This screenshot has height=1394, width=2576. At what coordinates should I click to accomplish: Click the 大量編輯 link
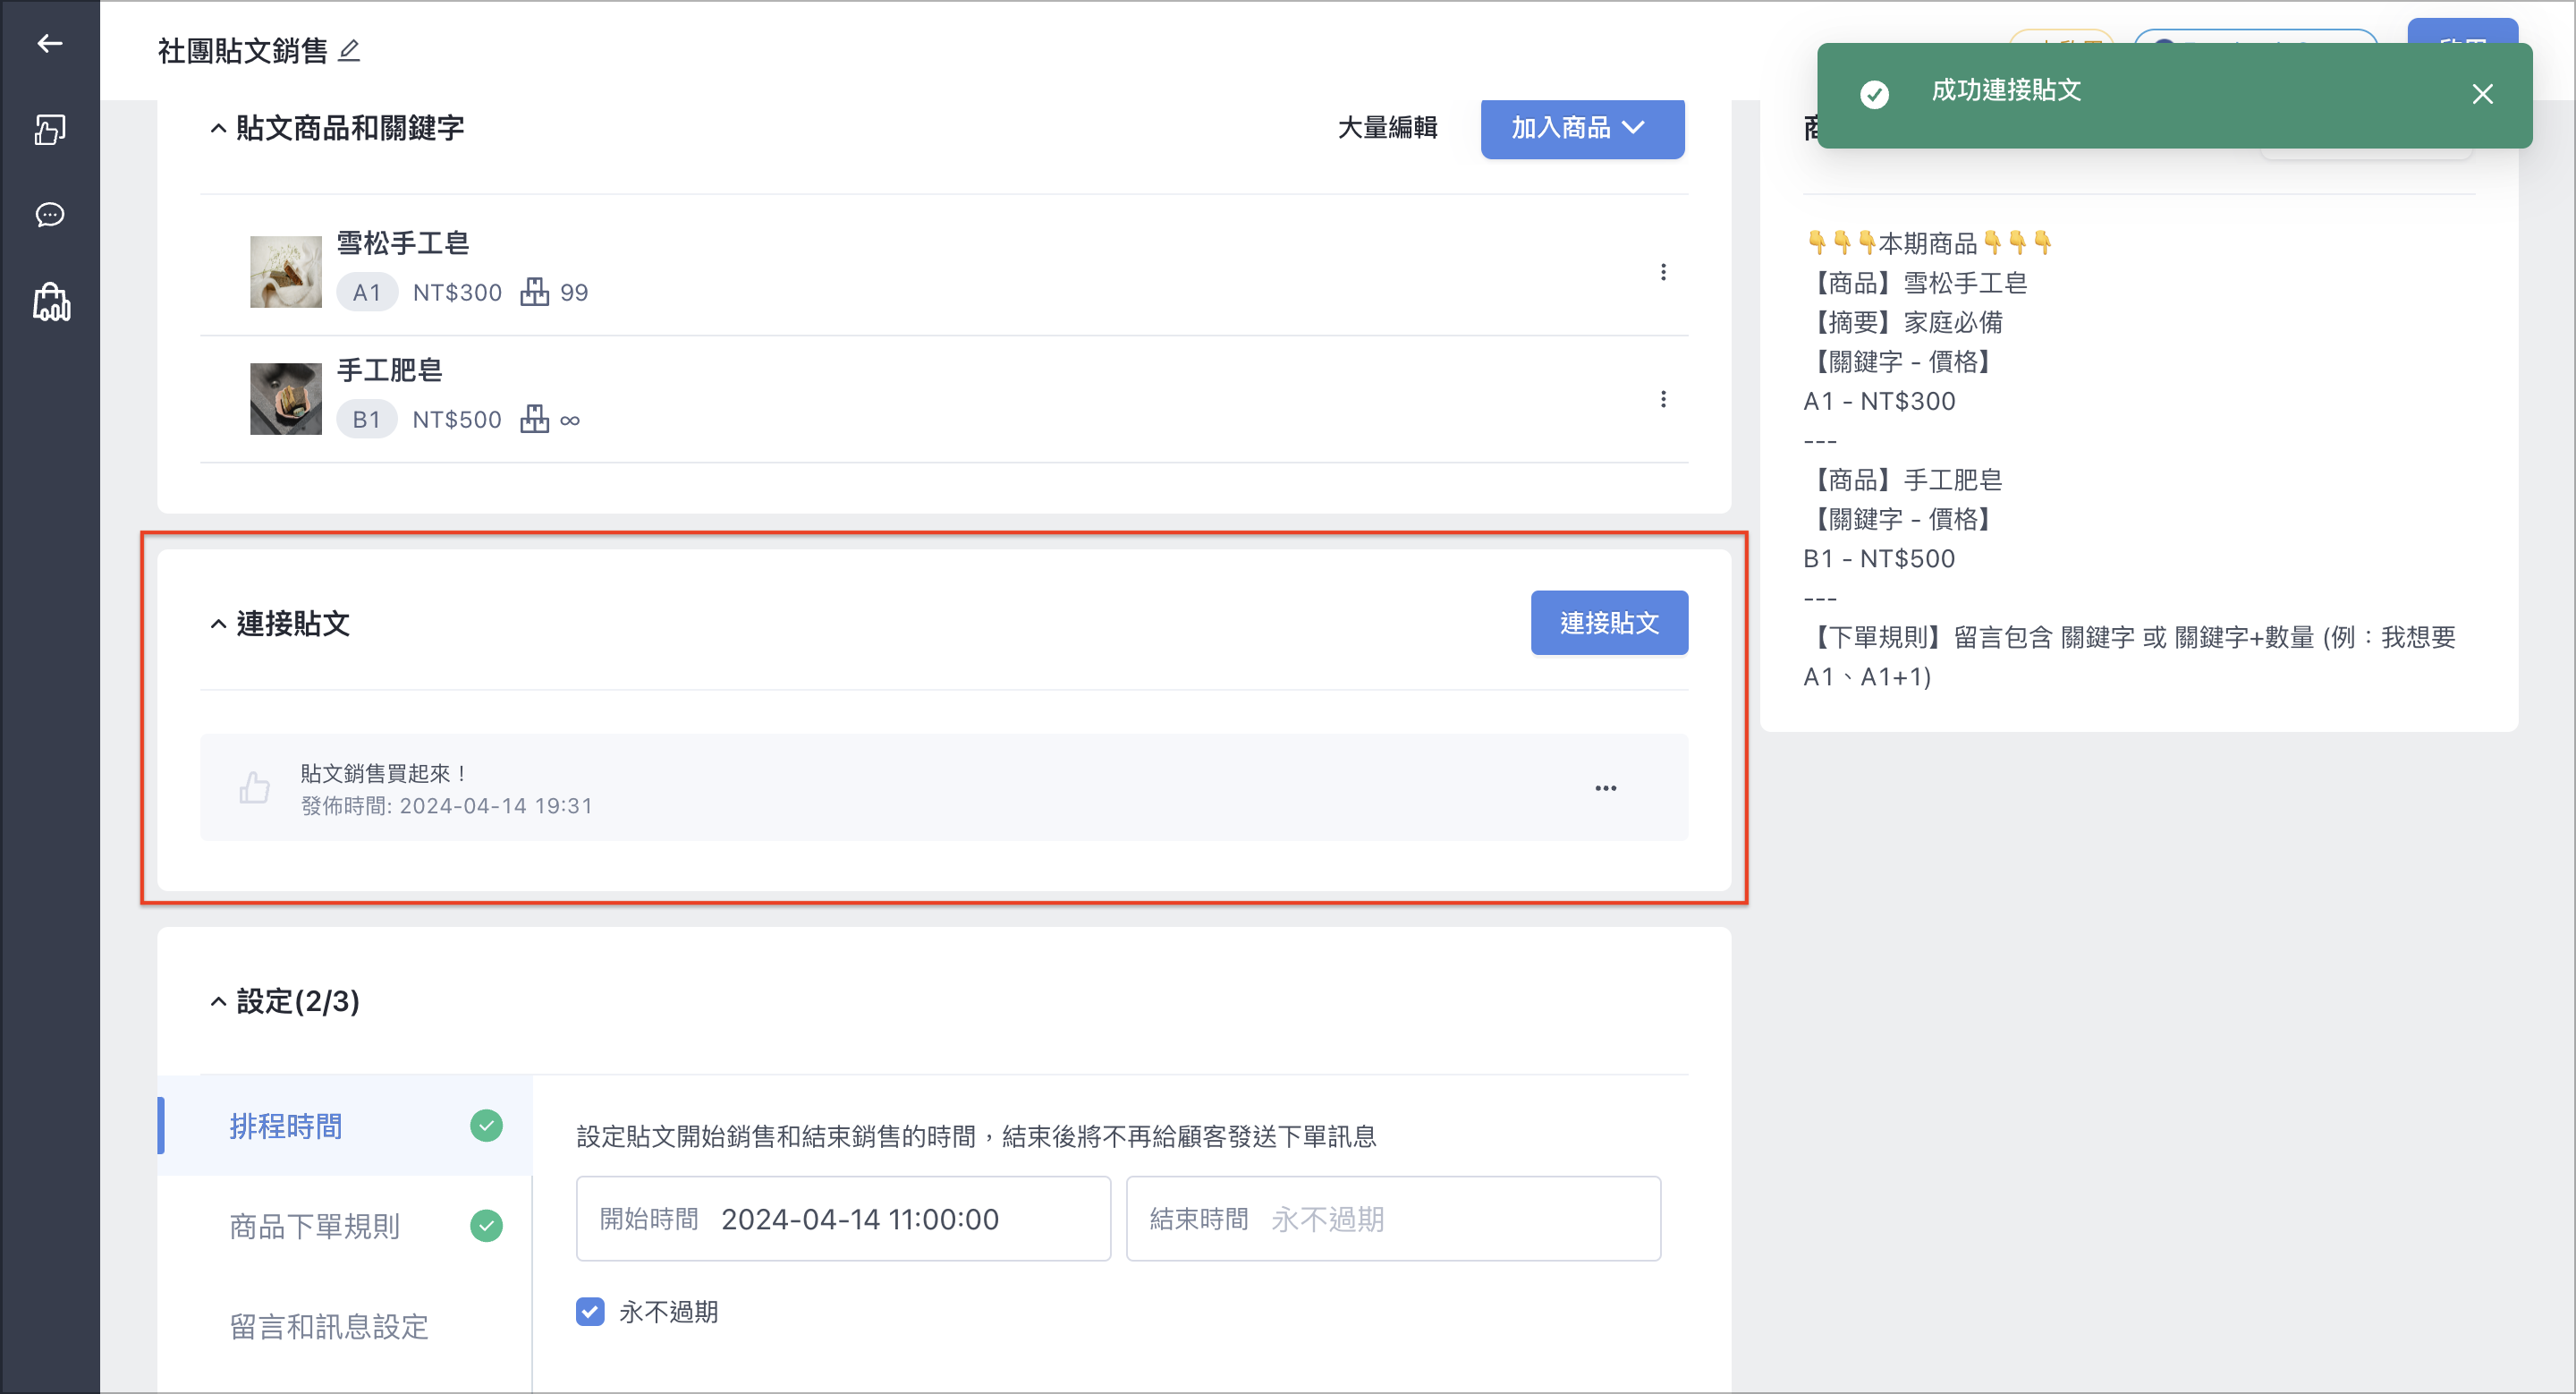coord(1387,128)
